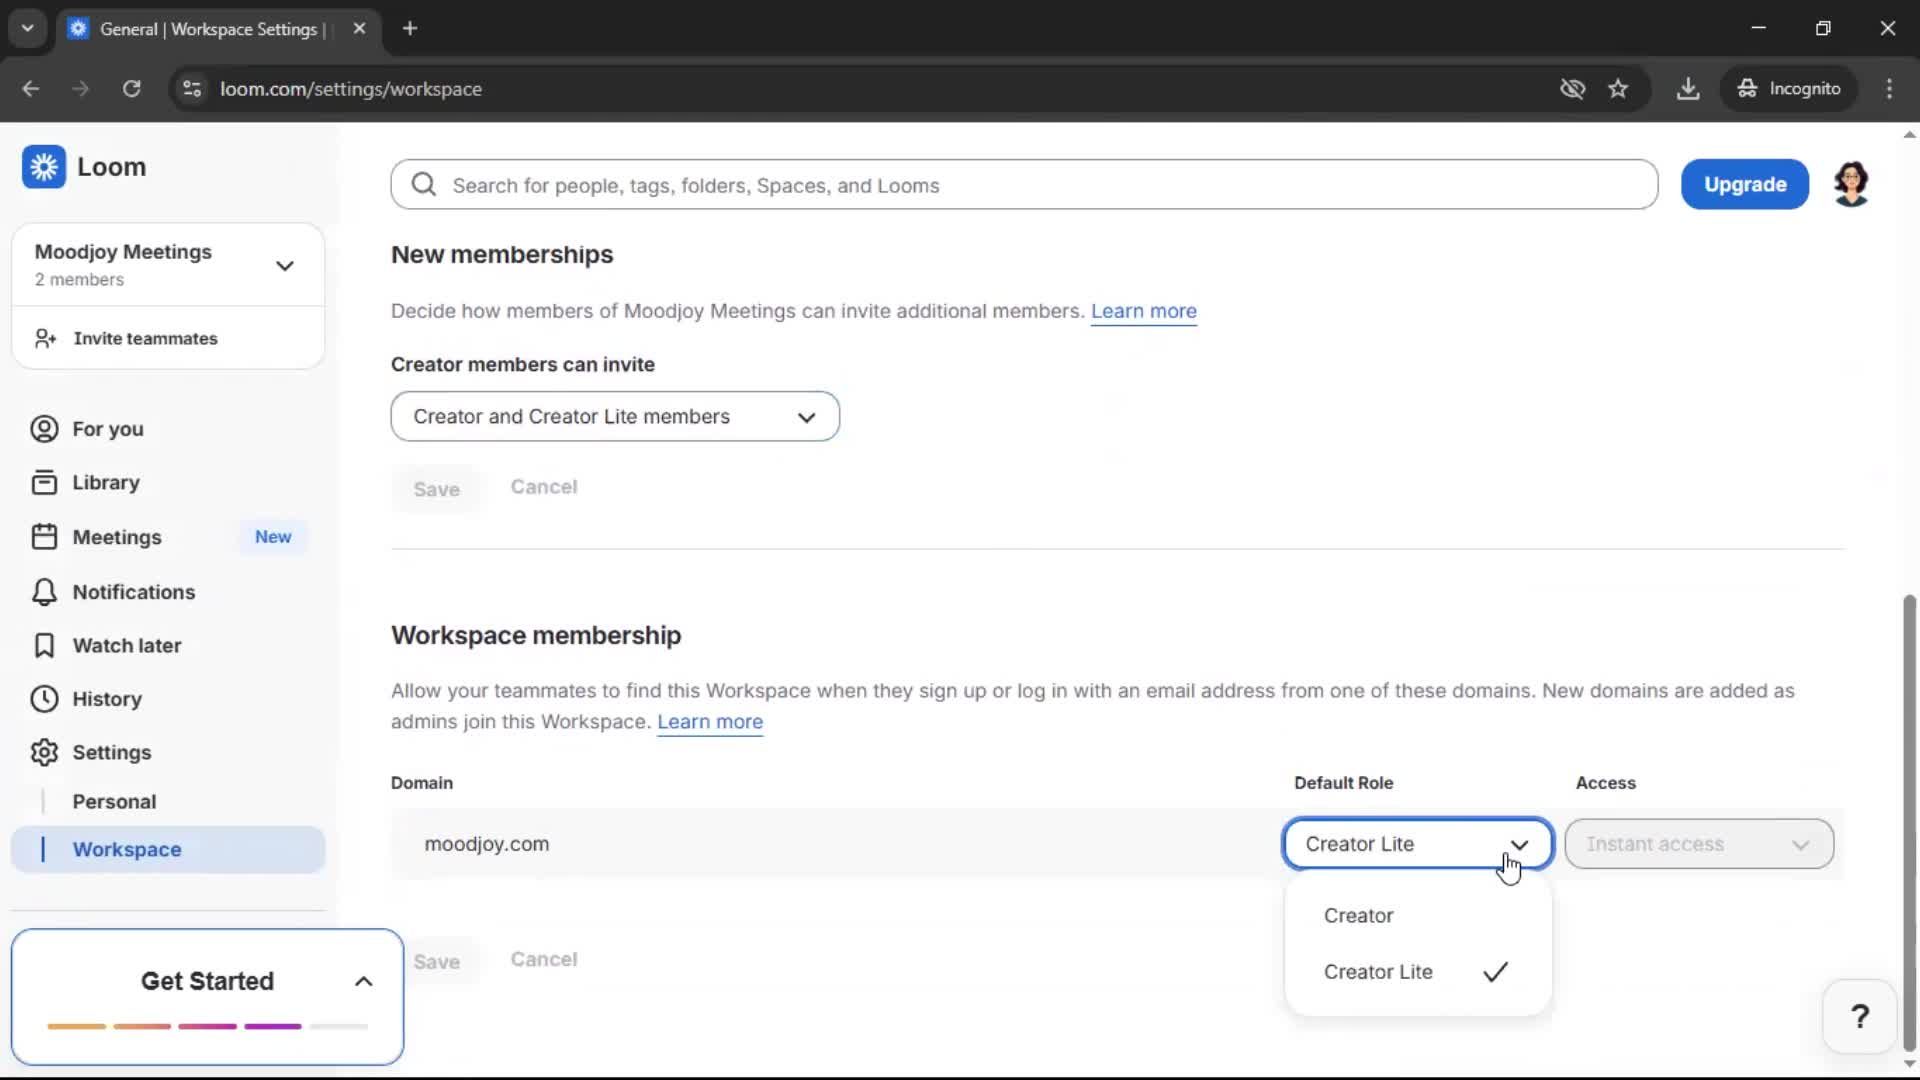Go to Meetings in the sidebar
1920x1080 pixels.
click(x=117, y=537)
